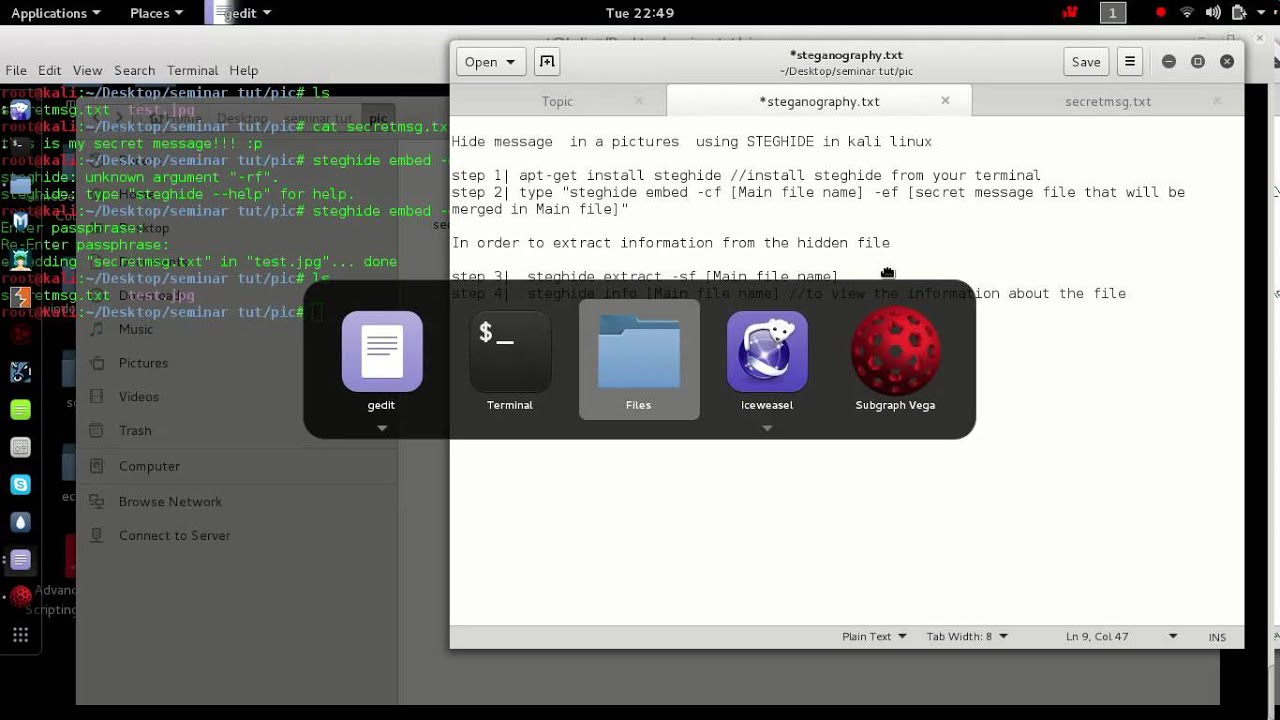Click Subgraph Vega icon in the dock

(20, 597)
